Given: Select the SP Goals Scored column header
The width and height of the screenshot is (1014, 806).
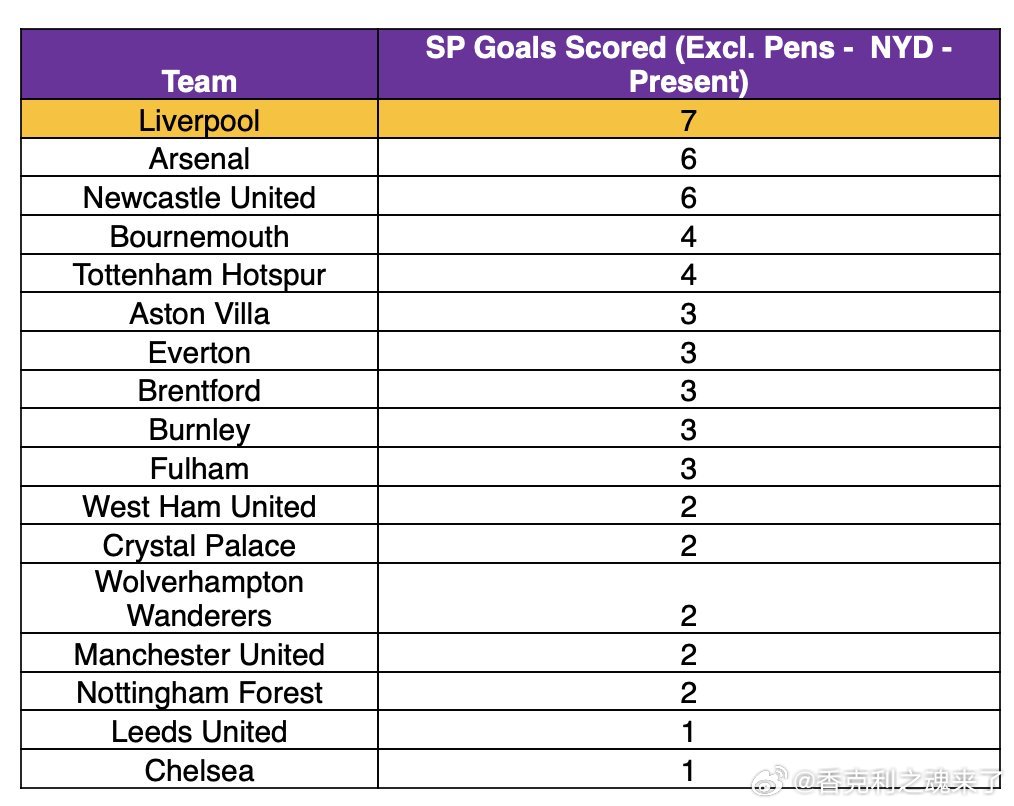Looking at the screenshot, I should [688, 64].
